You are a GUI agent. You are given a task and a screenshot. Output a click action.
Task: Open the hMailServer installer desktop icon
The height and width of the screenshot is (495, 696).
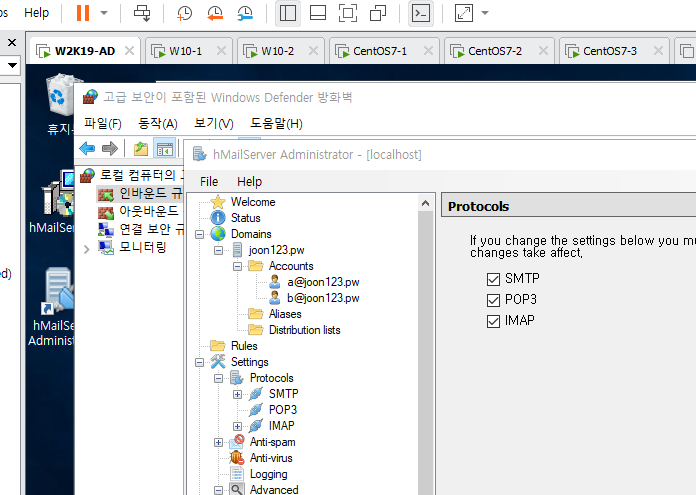(x=57, y=202)
